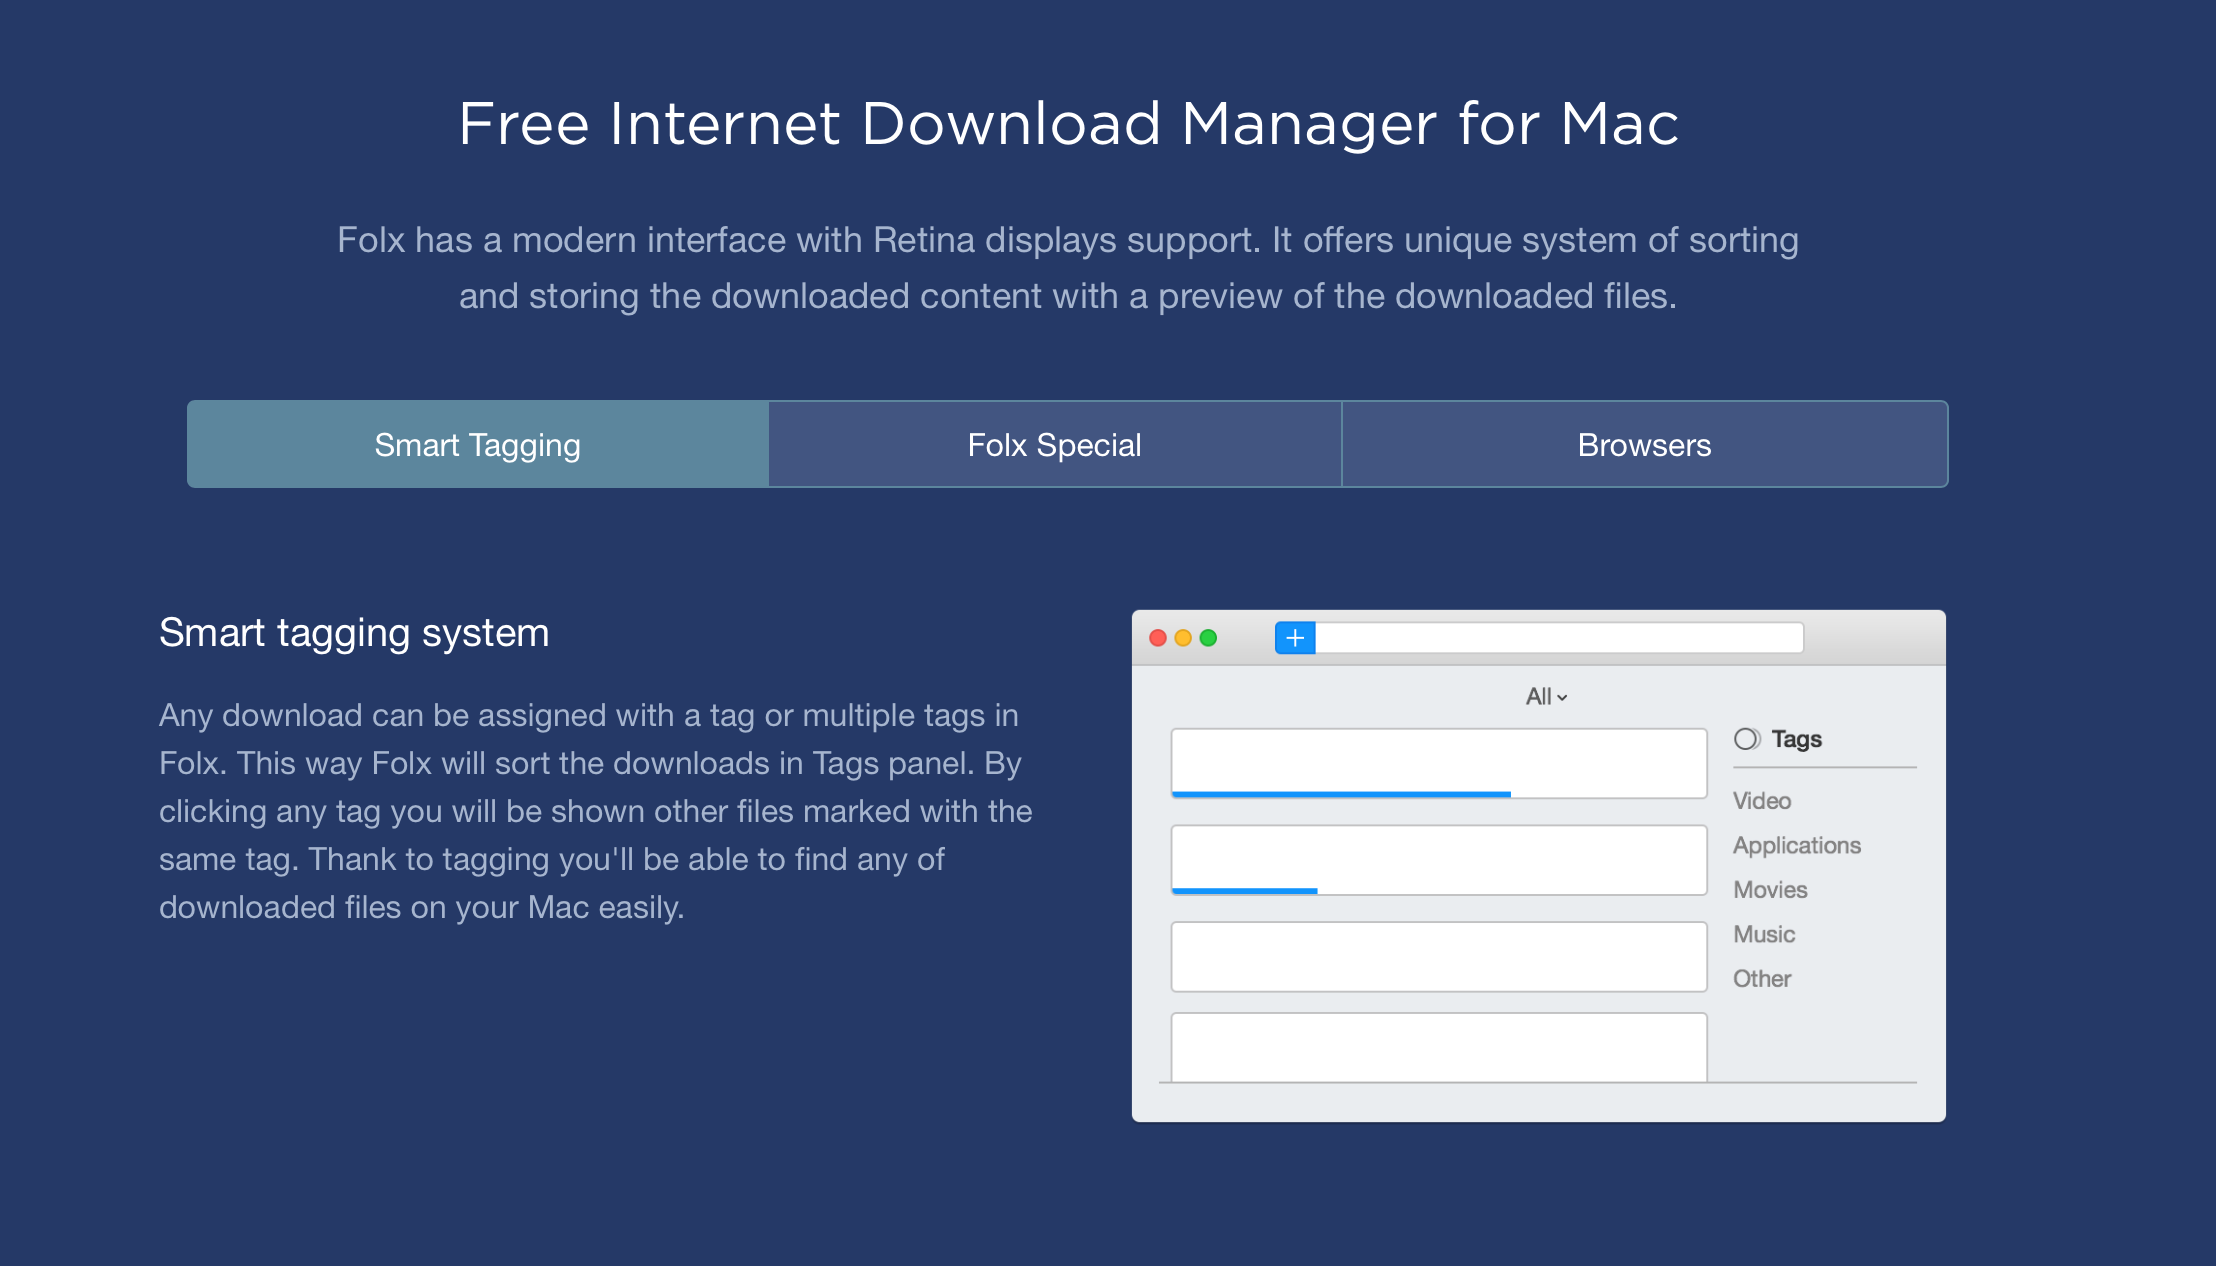This screenshot has width=2216, height=1266.
Task: Select the fourth download item row
Action: coord(1438,1047)
